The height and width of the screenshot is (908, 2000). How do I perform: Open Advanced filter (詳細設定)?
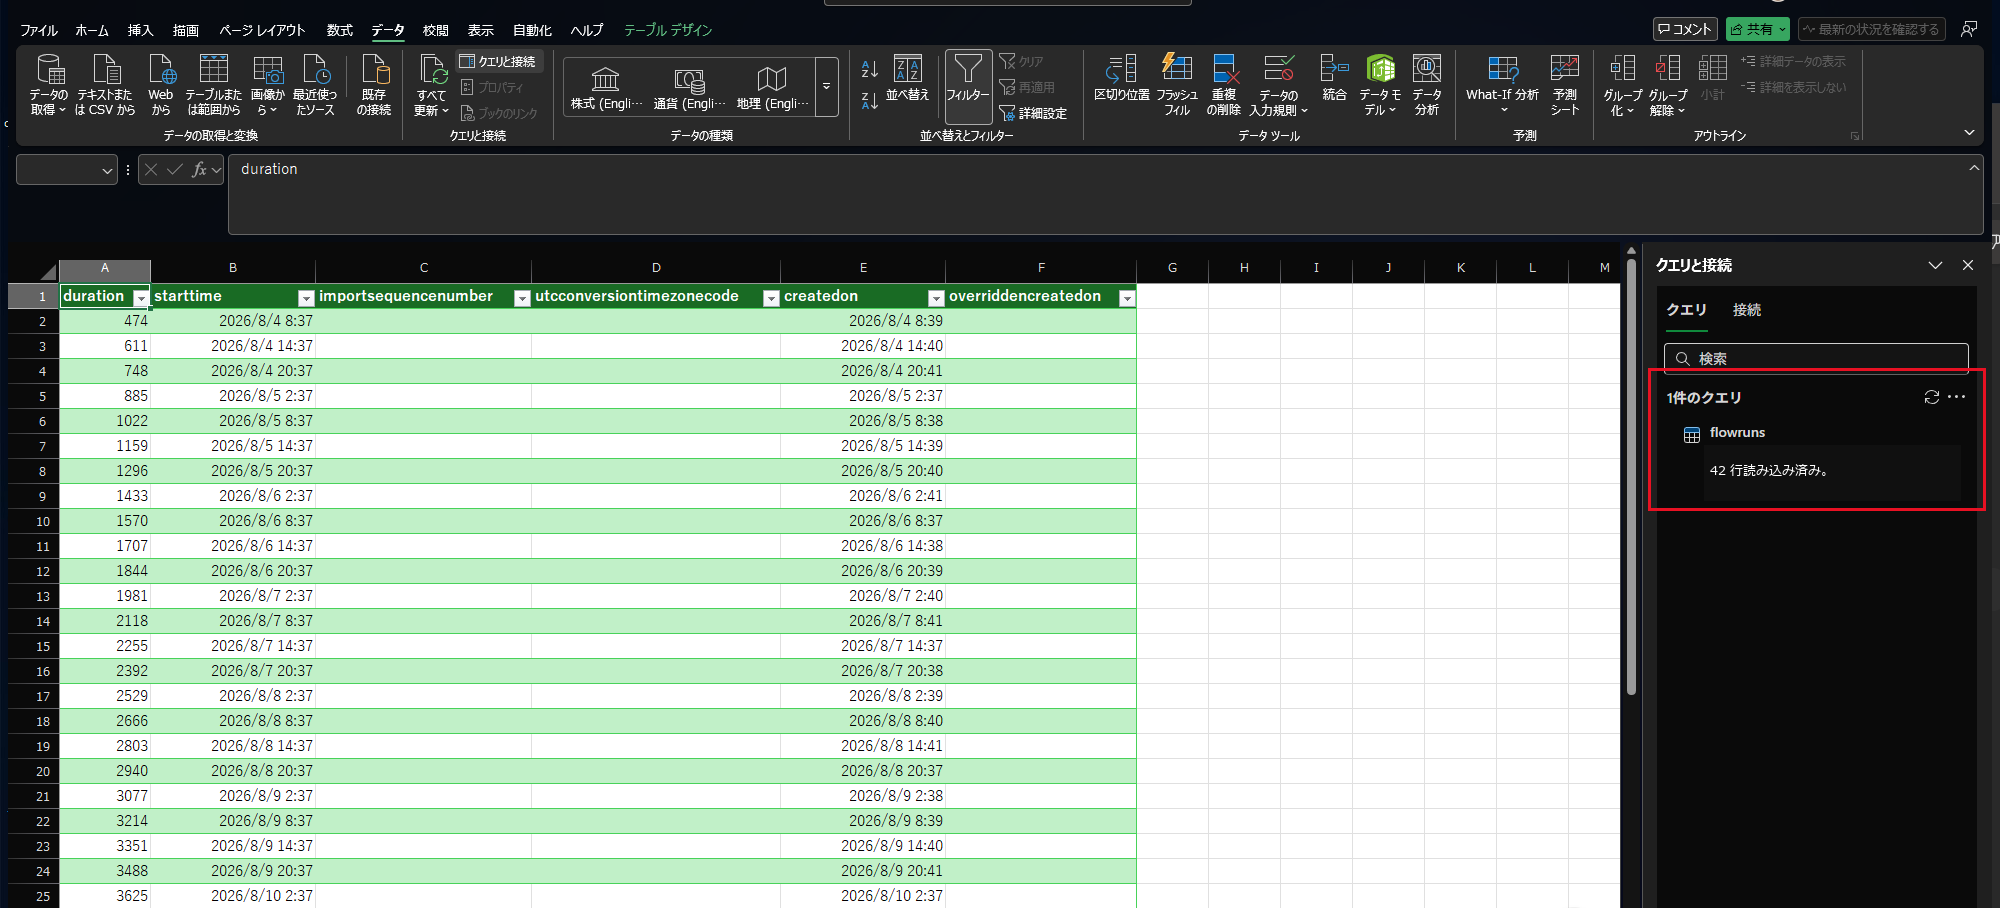point(1033,113)
